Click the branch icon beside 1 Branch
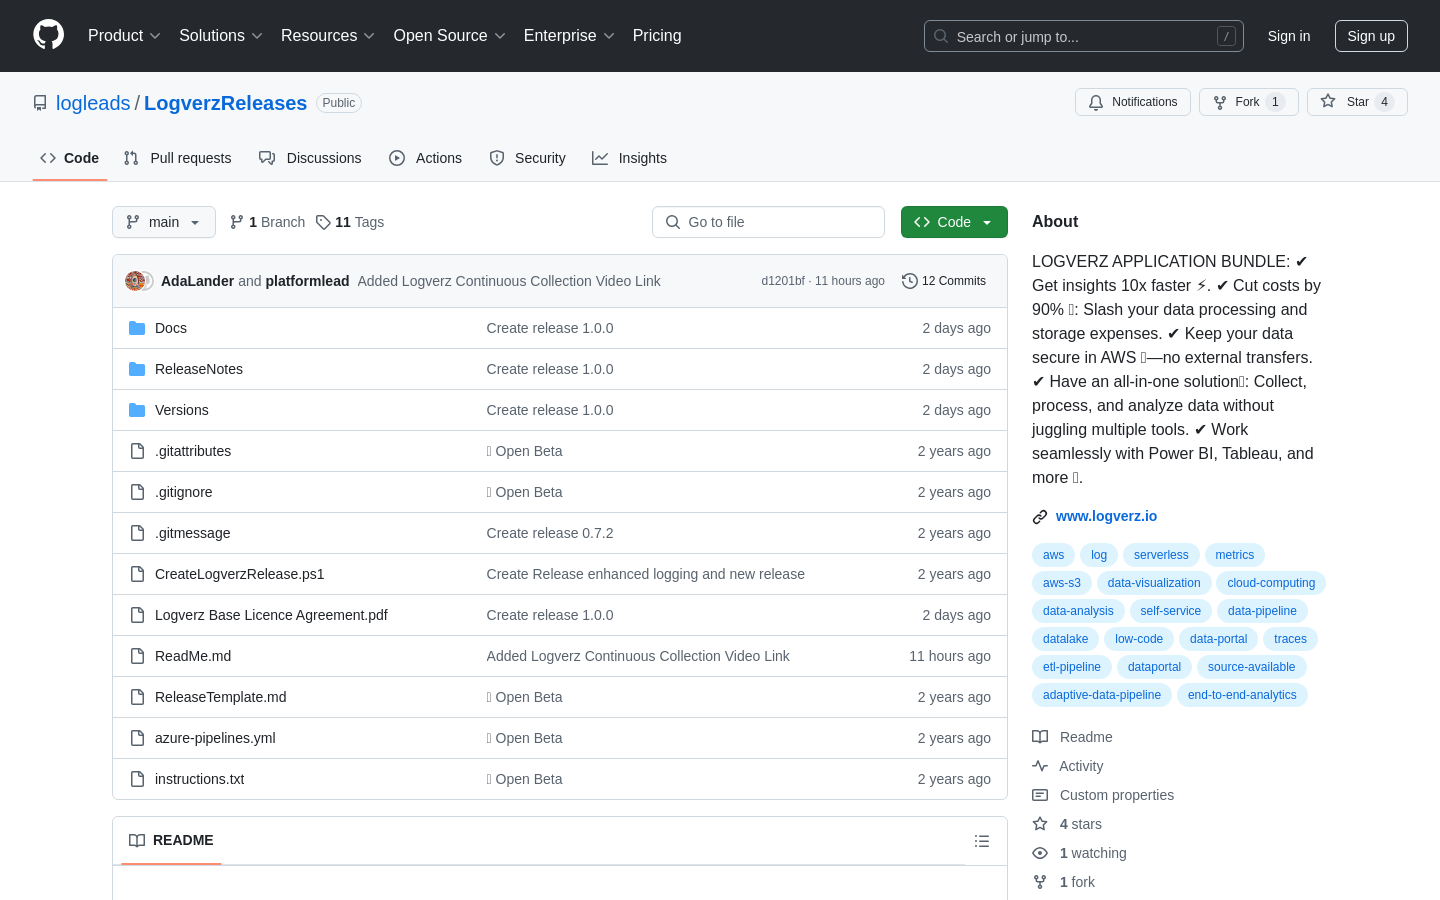Viewport: 1440px width, 900px height. point(237,222)
